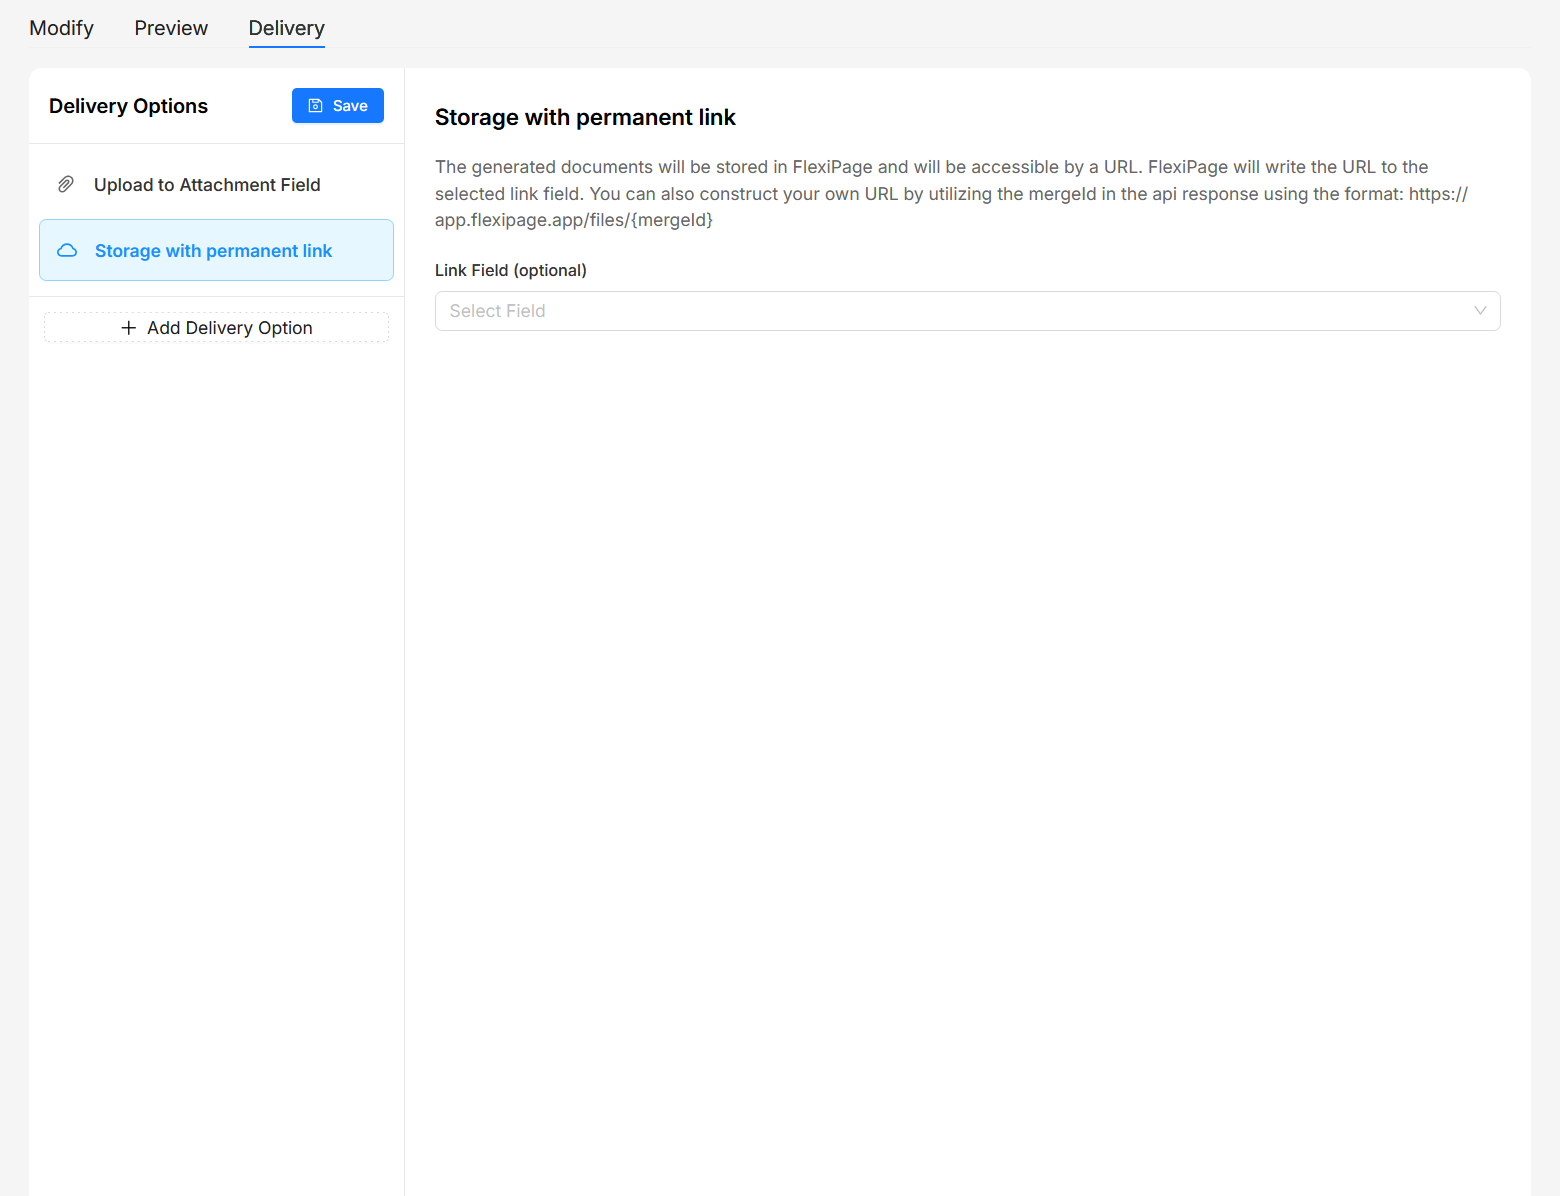Click the plus icon for adding delivery option
Image resolution: width=1560 pixels, height=1196 pixels.
(x=128, y=328)
